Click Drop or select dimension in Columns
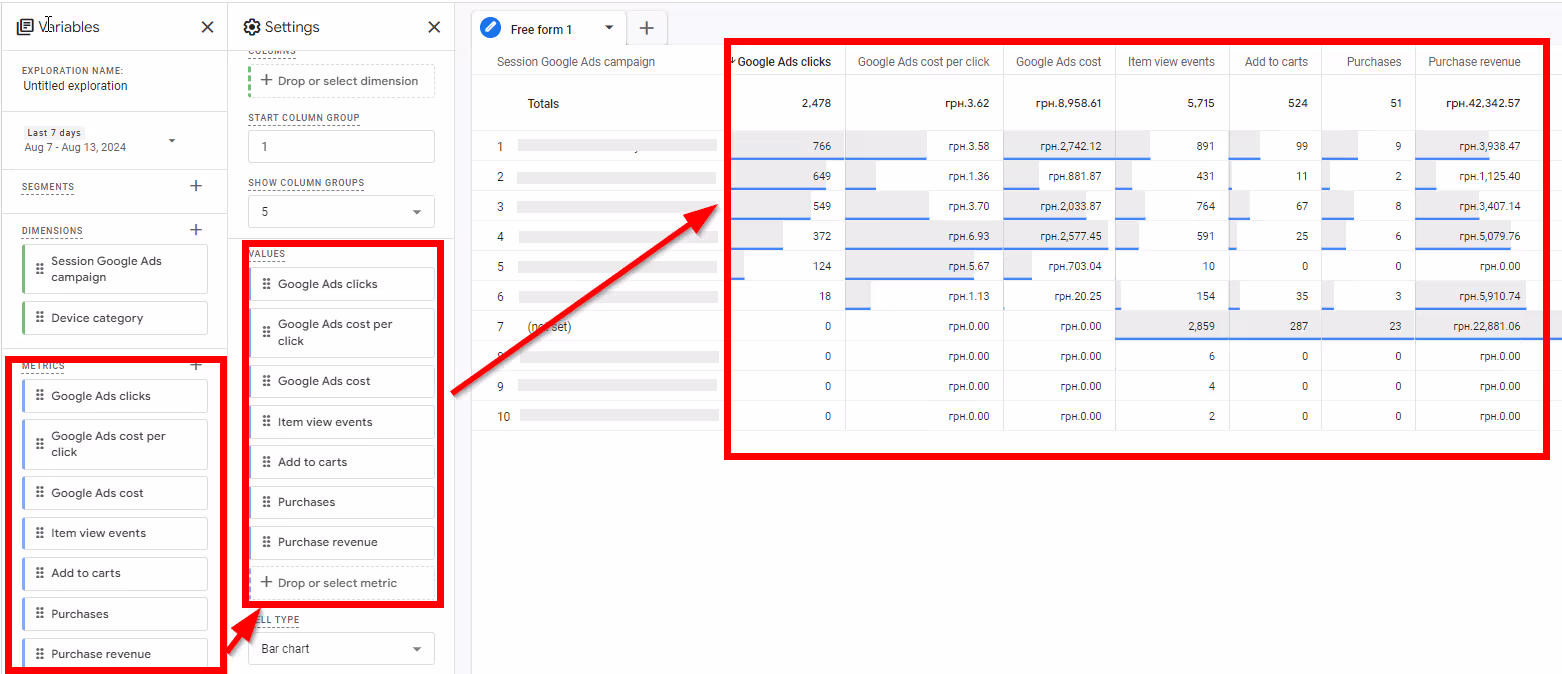 click(x=341, y=81)
